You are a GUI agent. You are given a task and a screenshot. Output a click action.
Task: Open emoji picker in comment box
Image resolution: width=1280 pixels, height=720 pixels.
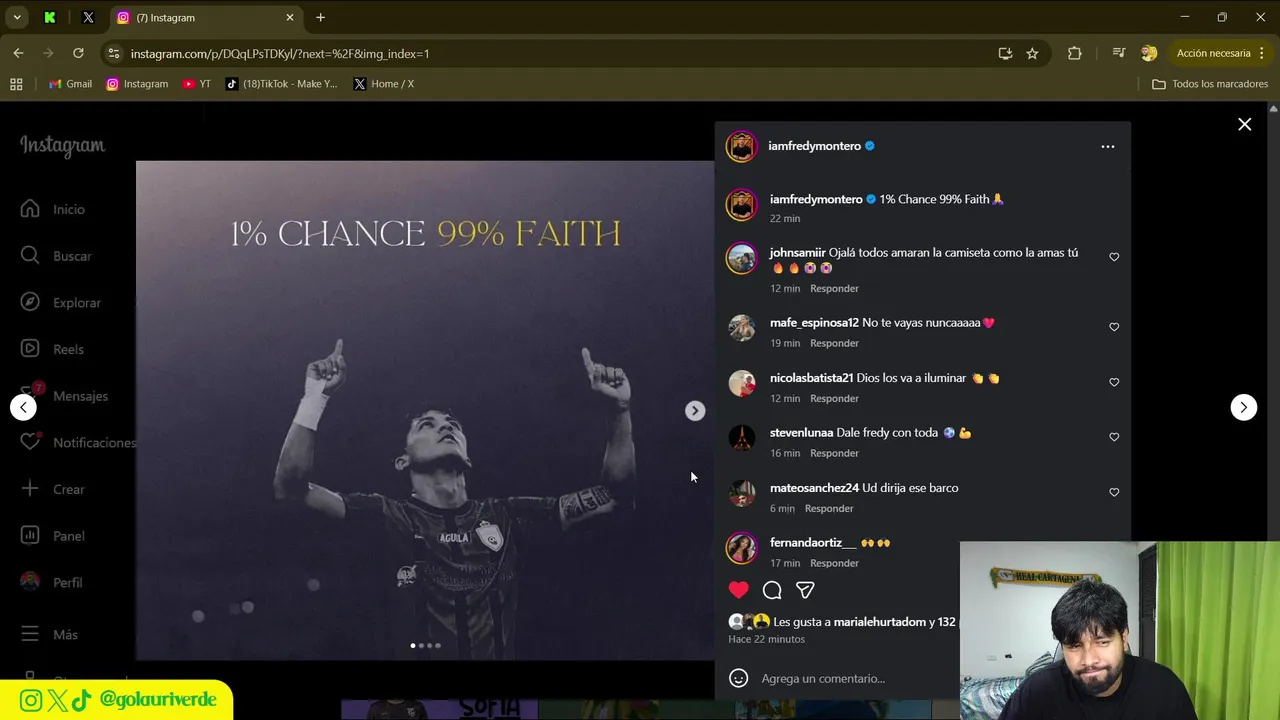click(x=738, y=678)
